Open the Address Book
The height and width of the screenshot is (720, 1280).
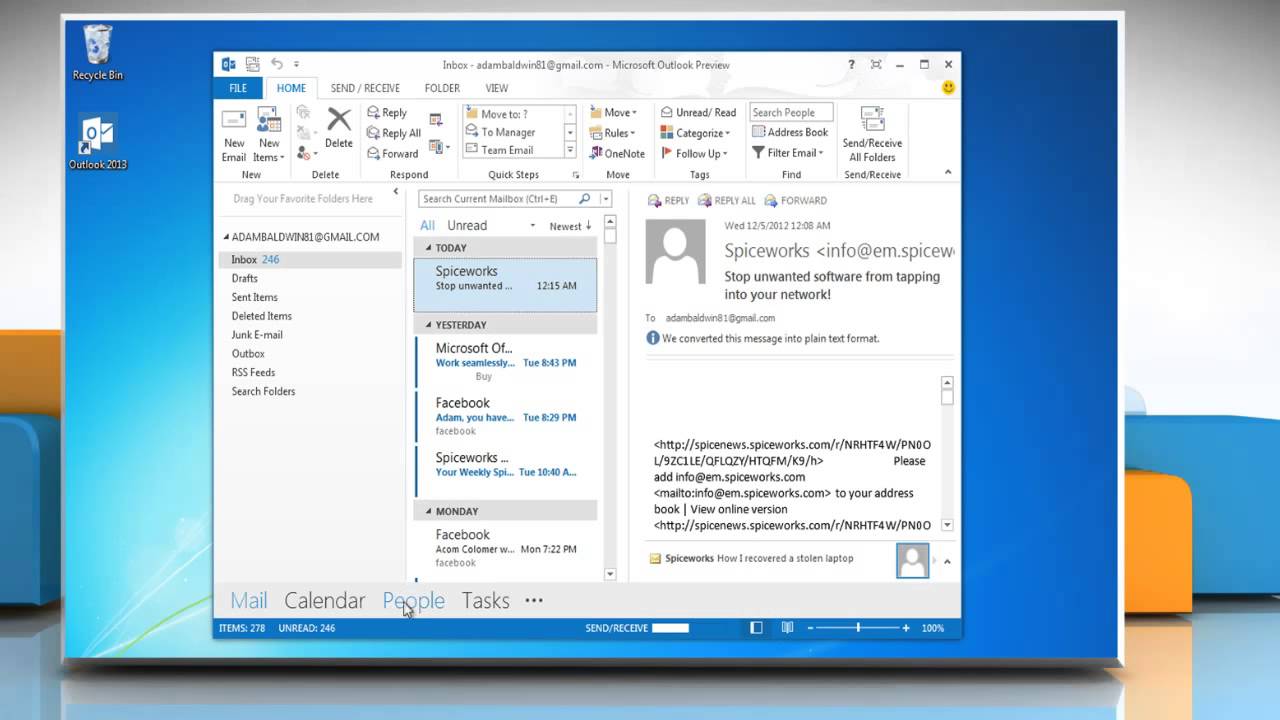tap(790, 132)
